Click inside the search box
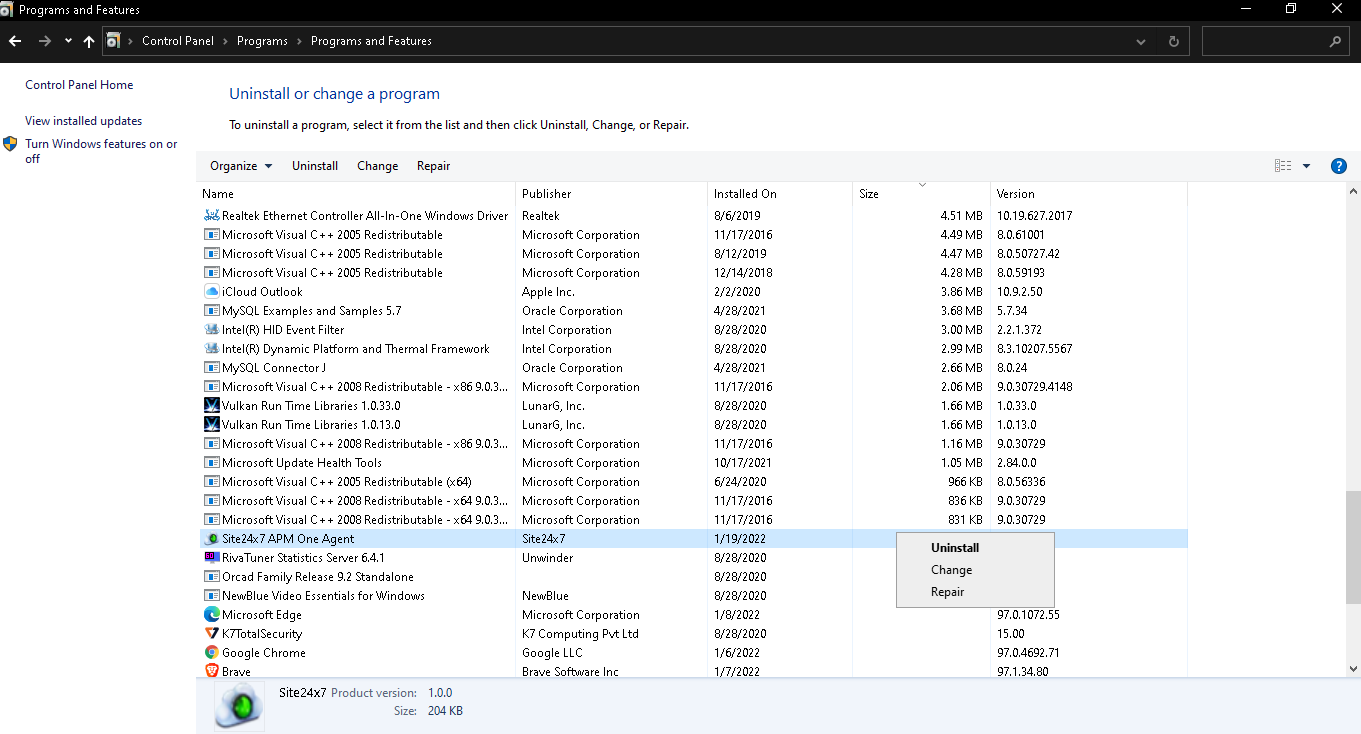The image size is (1361, 734). [1270, 41]
